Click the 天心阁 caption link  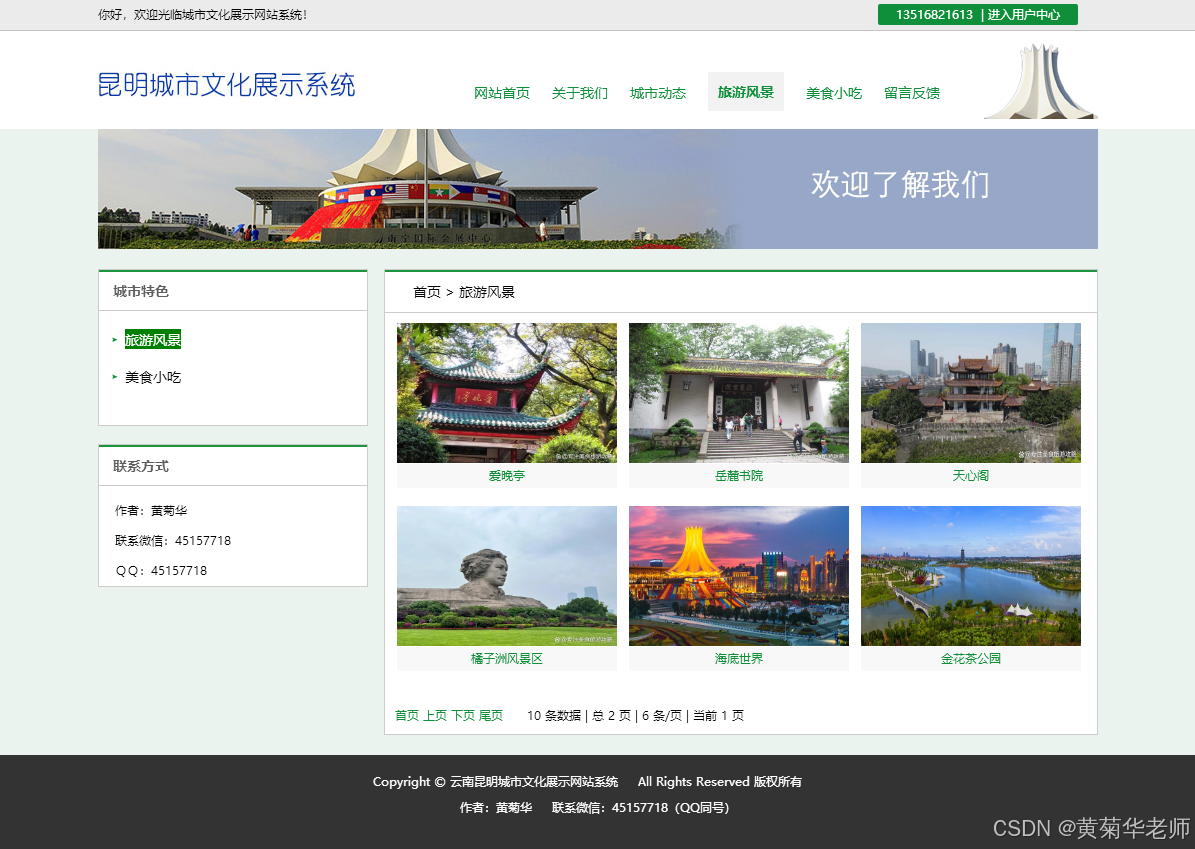click(x=971, y=476)
